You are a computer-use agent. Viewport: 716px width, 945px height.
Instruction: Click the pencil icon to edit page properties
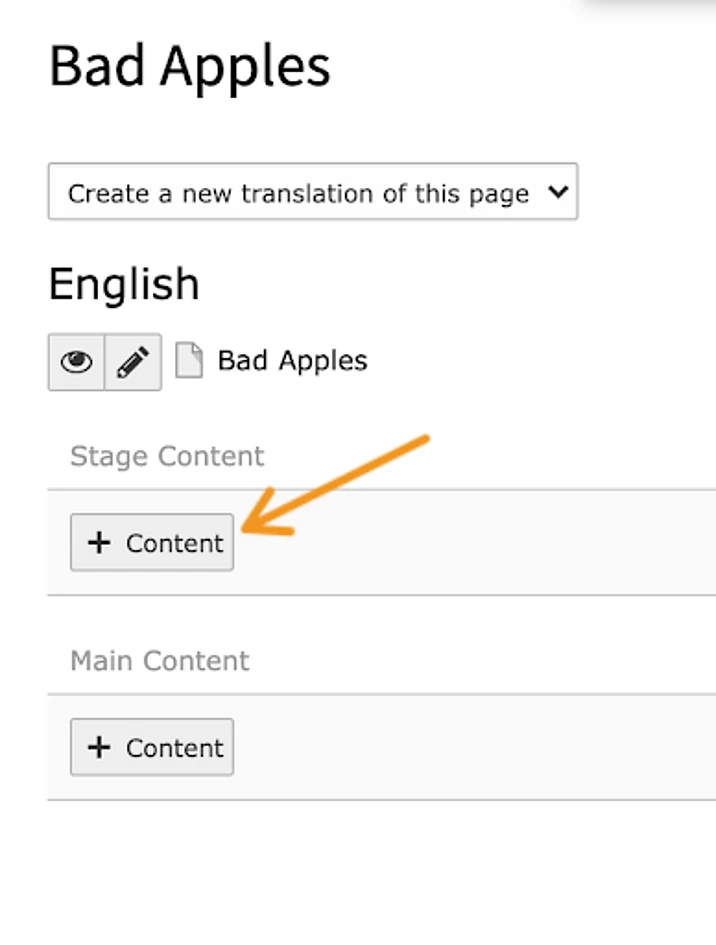point(133,362)
